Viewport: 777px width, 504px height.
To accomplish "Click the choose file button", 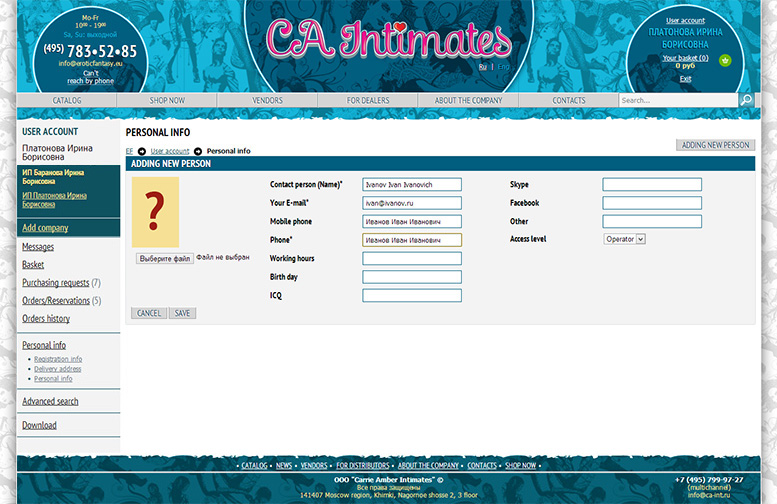I will pyautogui.click(x=165, y=258).
